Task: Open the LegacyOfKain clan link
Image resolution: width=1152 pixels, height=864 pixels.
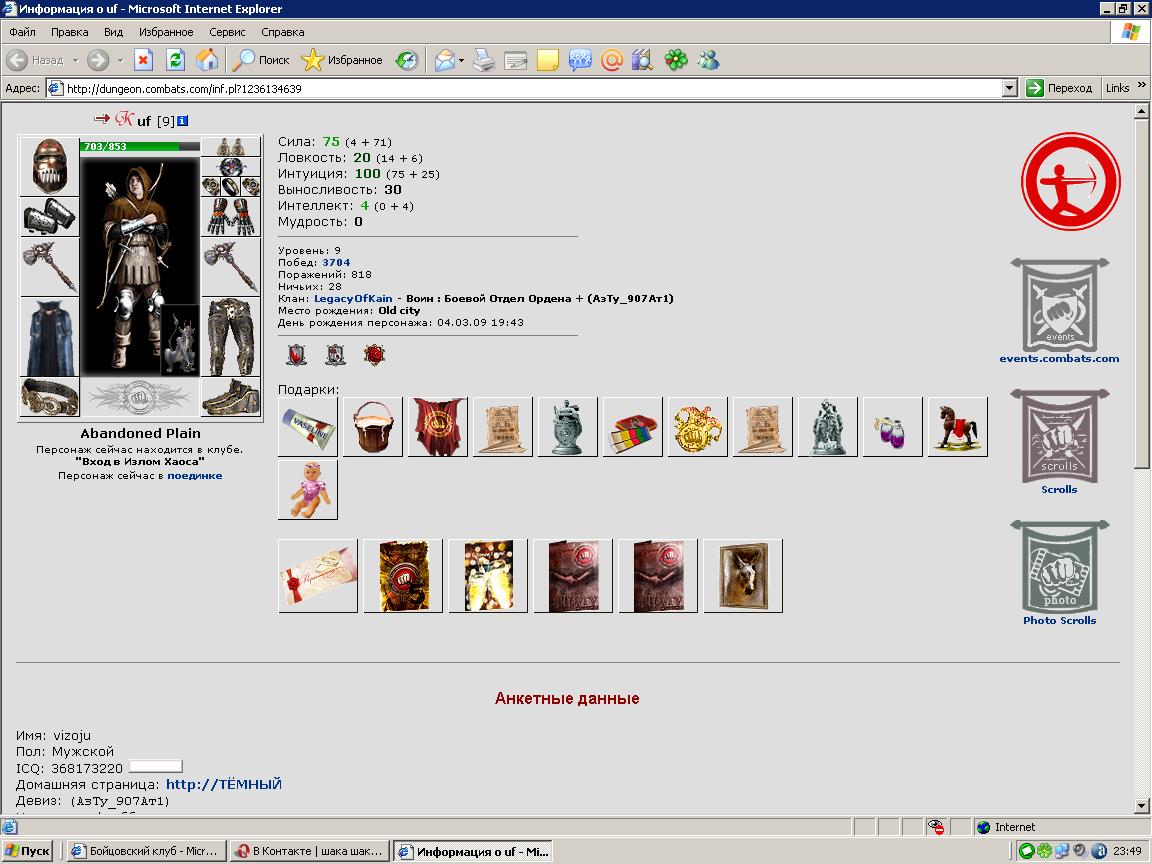Action: tap(353, 298)
